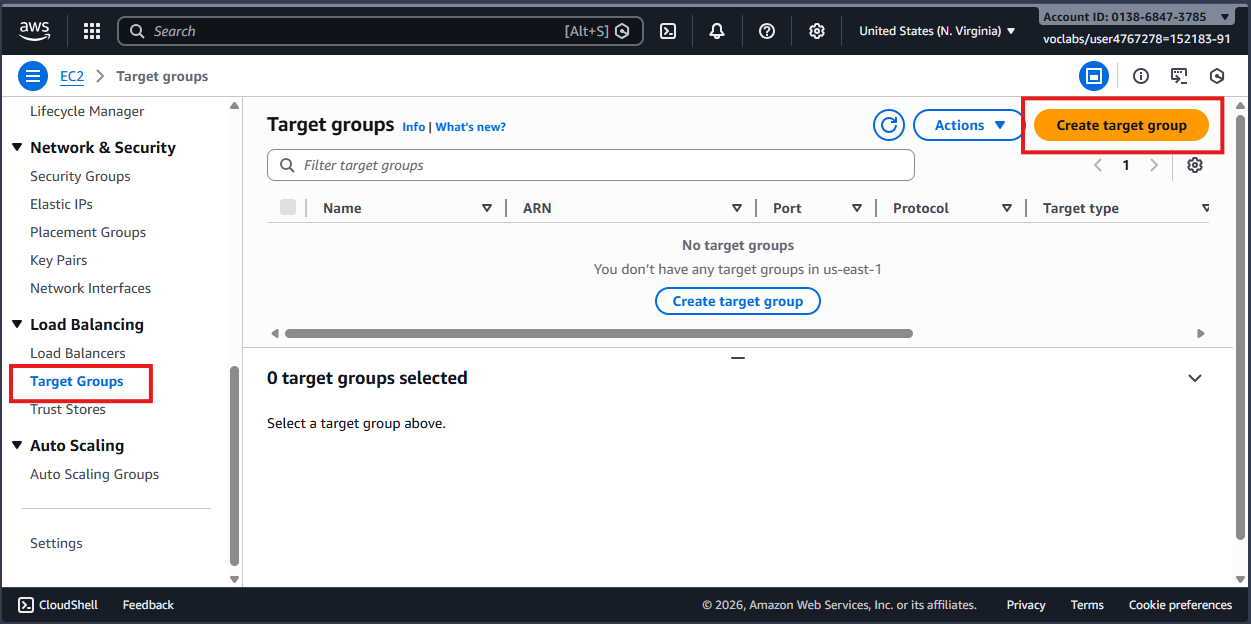
Task: Open the AWS services grid menu
Action: pos(92,31)
